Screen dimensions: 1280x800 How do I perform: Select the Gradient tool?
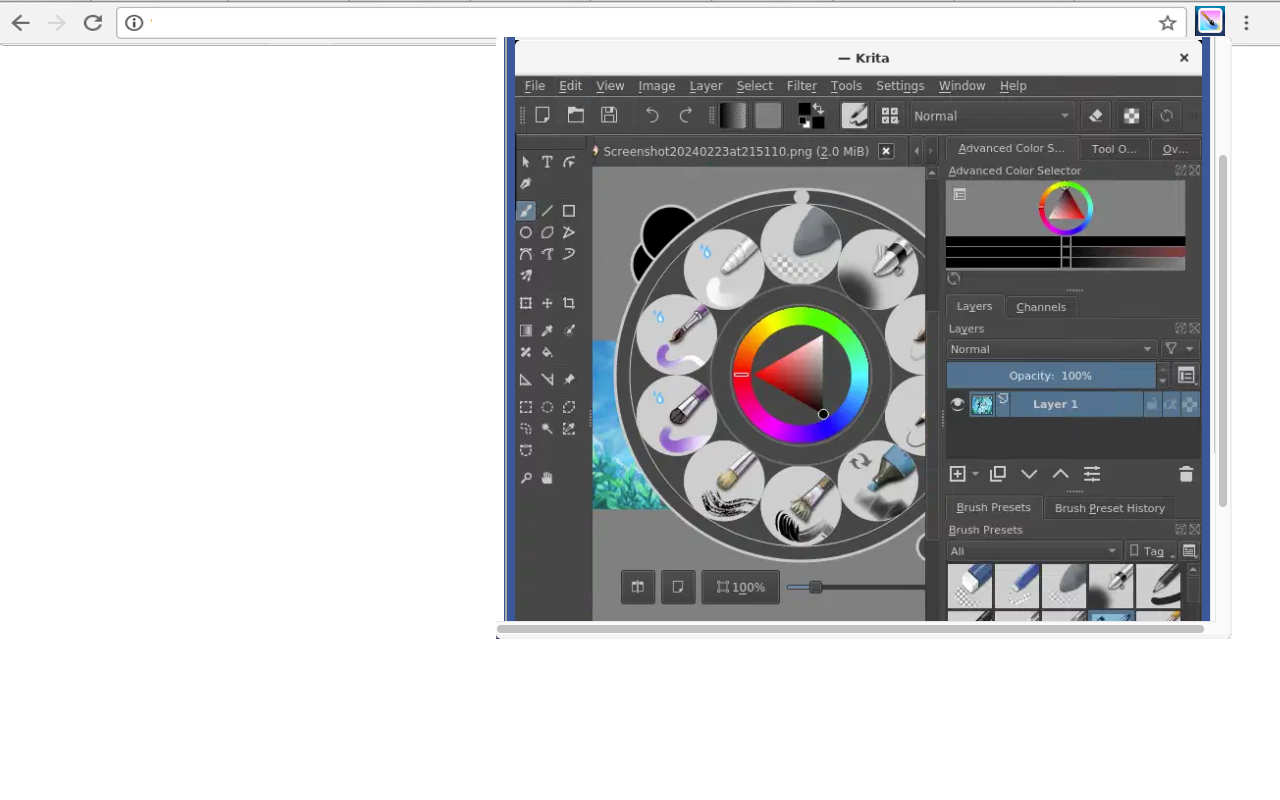click(x=527, y=329)
